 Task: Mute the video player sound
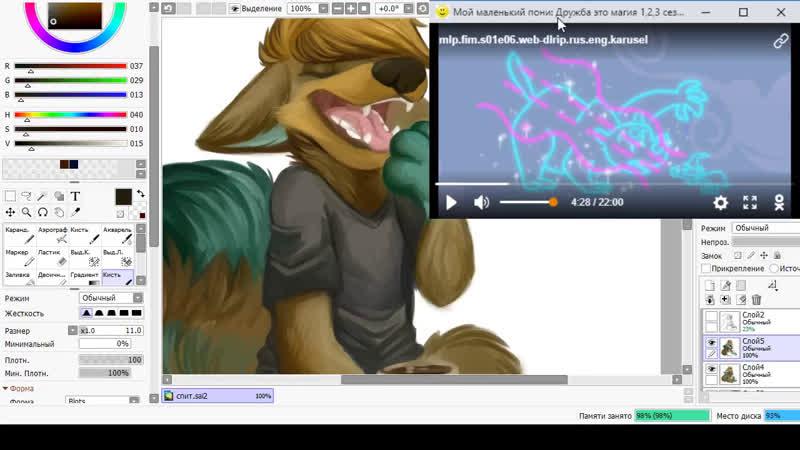481,203
